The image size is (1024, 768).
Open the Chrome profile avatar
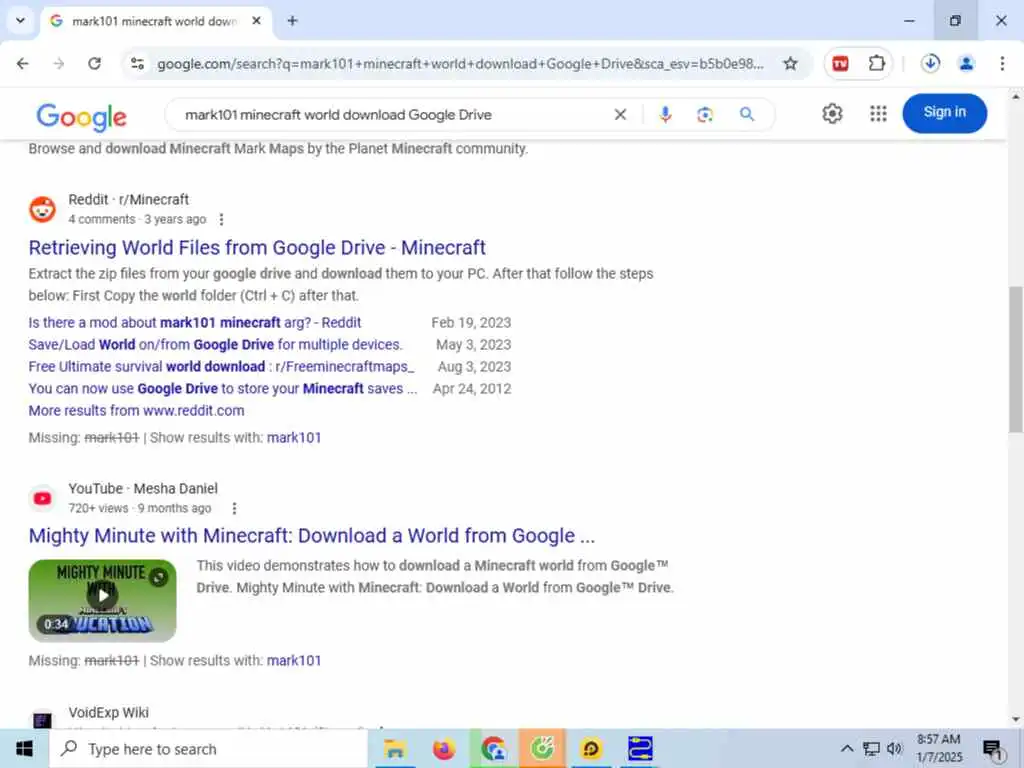(x=966, y=63)
